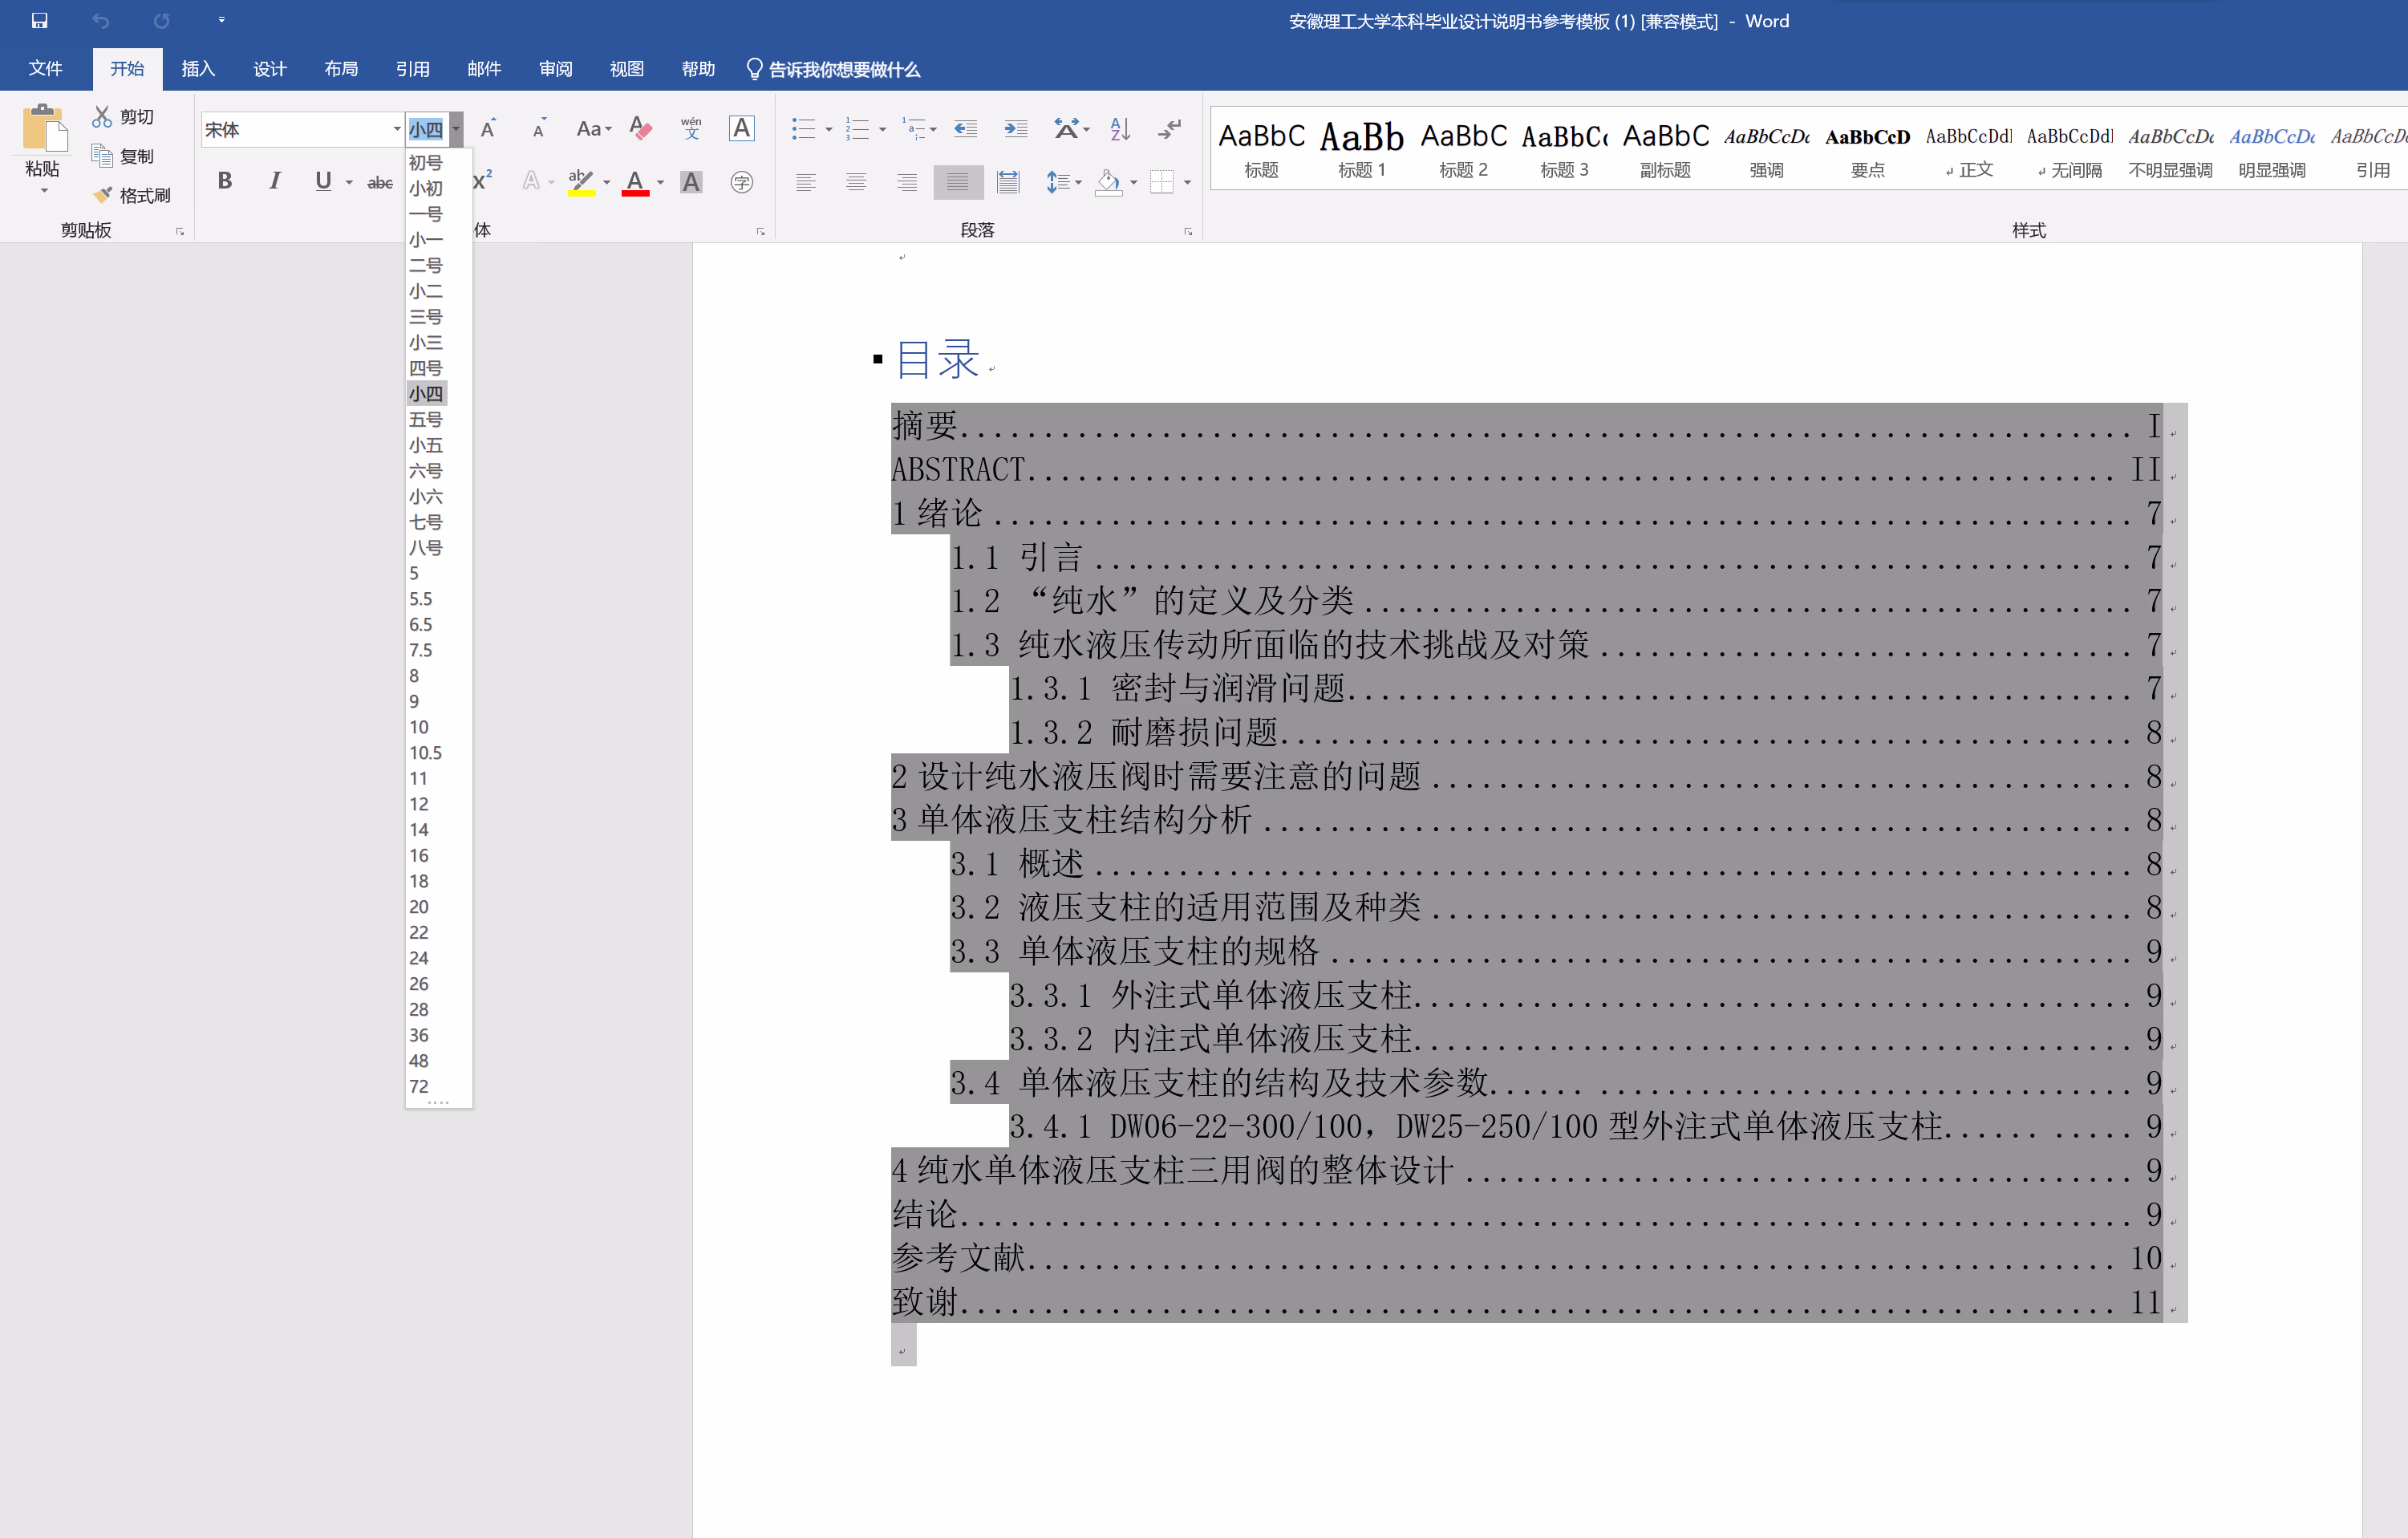
Task: Click the Format Painter brush icon
Action: click(x=102, y=195)
